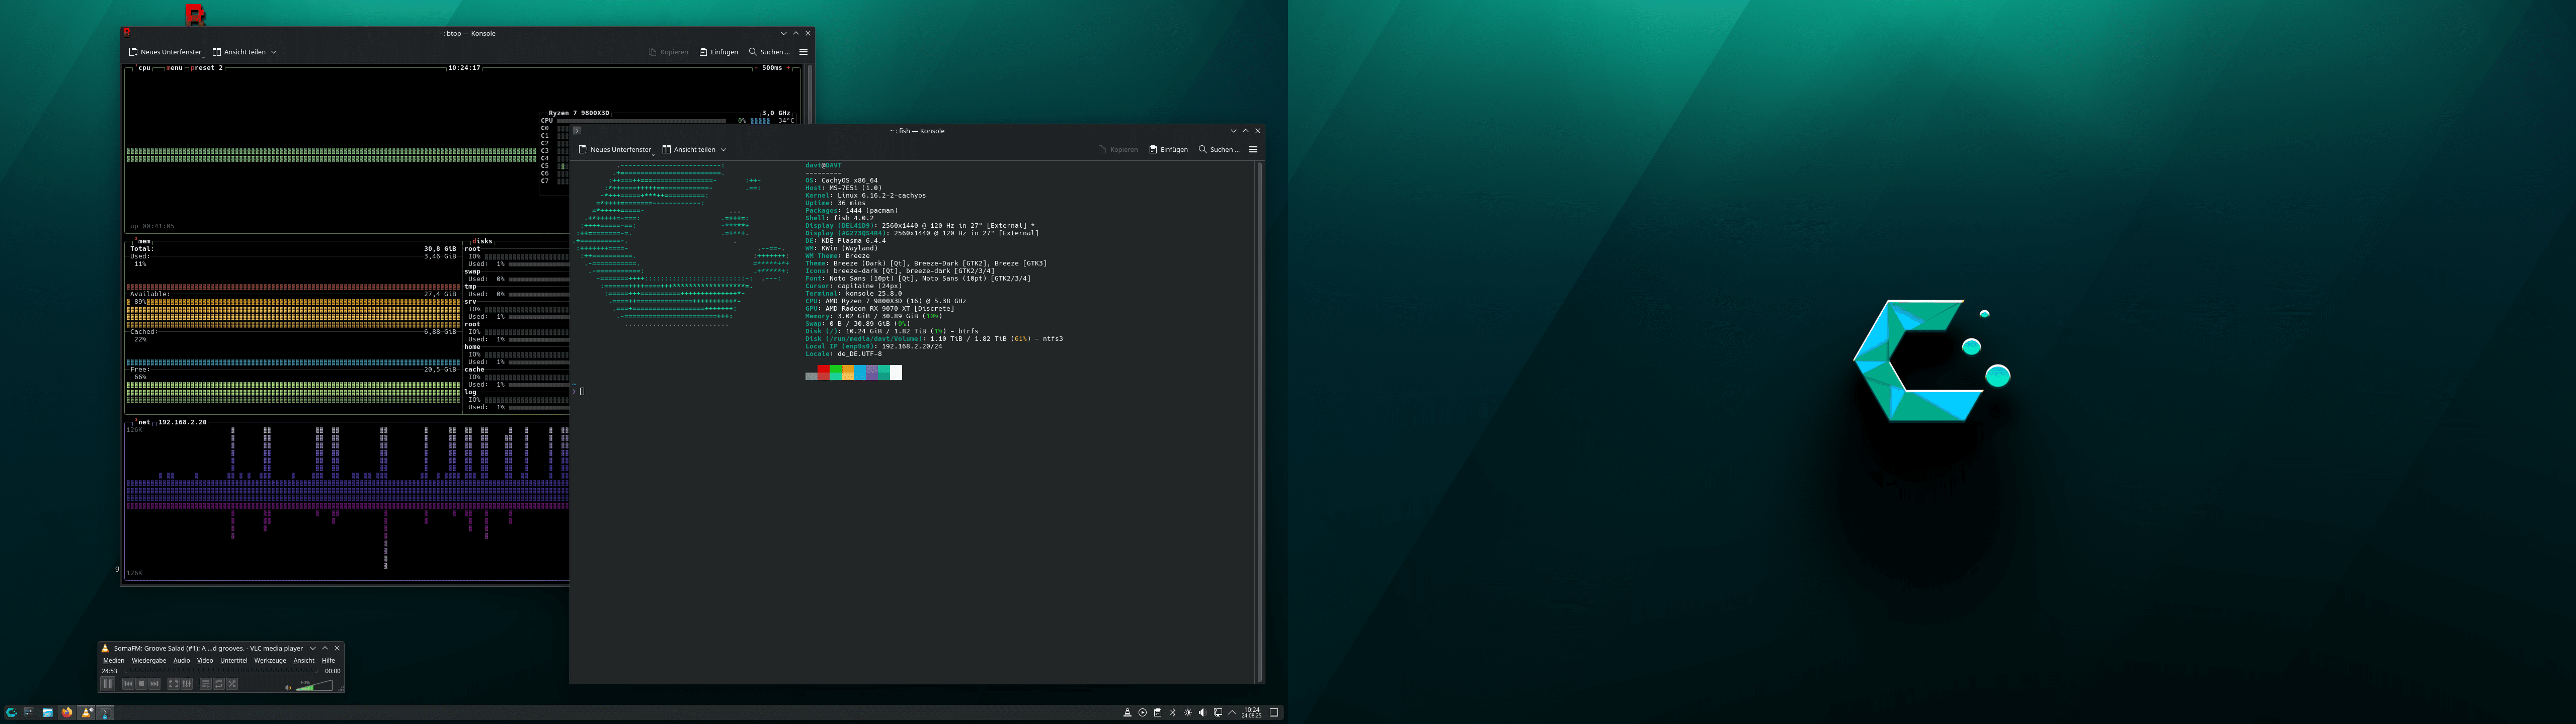Screen dimensions: 2576x724
Task: Toggle VLC shuffle random playback
Action: tap(232, 684)
